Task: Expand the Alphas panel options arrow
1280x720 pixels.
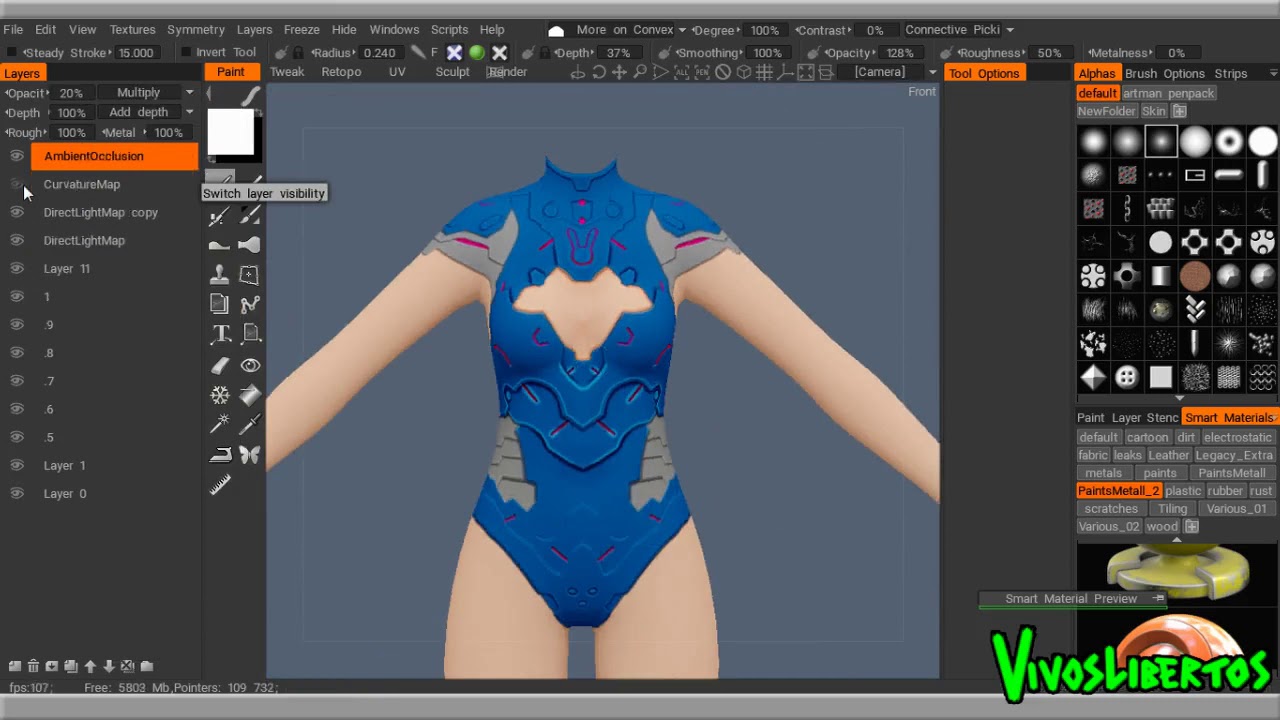Action: 1273,73
